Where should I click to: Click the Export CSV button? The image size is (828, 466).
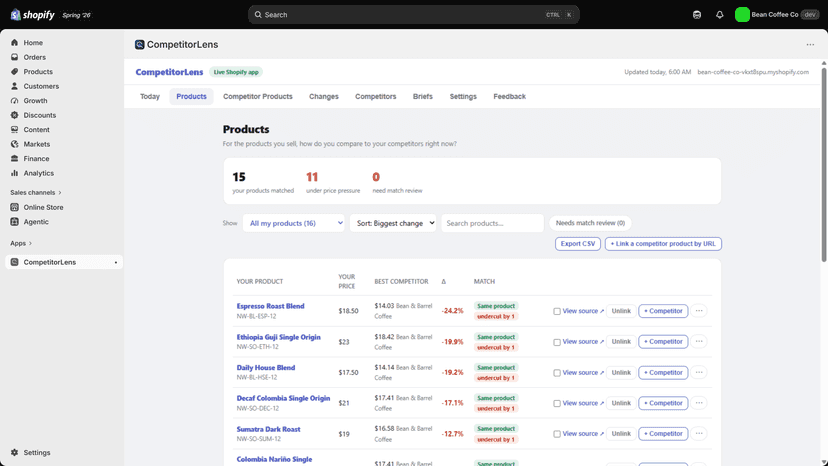[x=578, y=244]
